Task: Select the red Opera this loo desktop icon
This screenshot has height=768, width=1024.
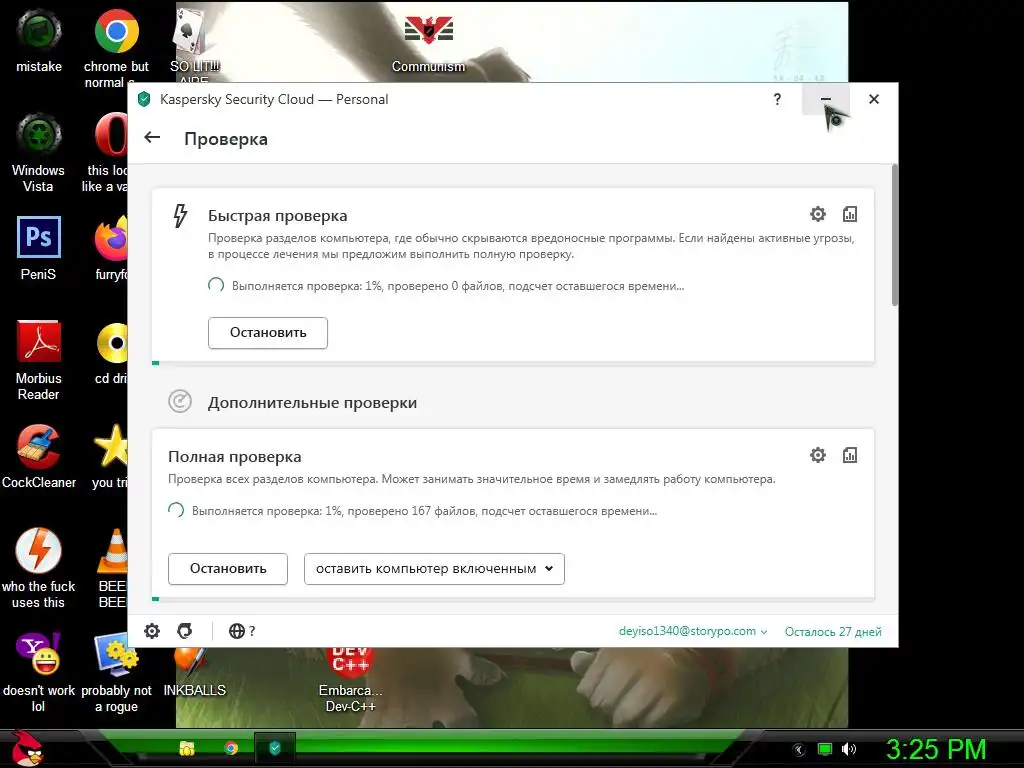Action: [x=106, y=153]
